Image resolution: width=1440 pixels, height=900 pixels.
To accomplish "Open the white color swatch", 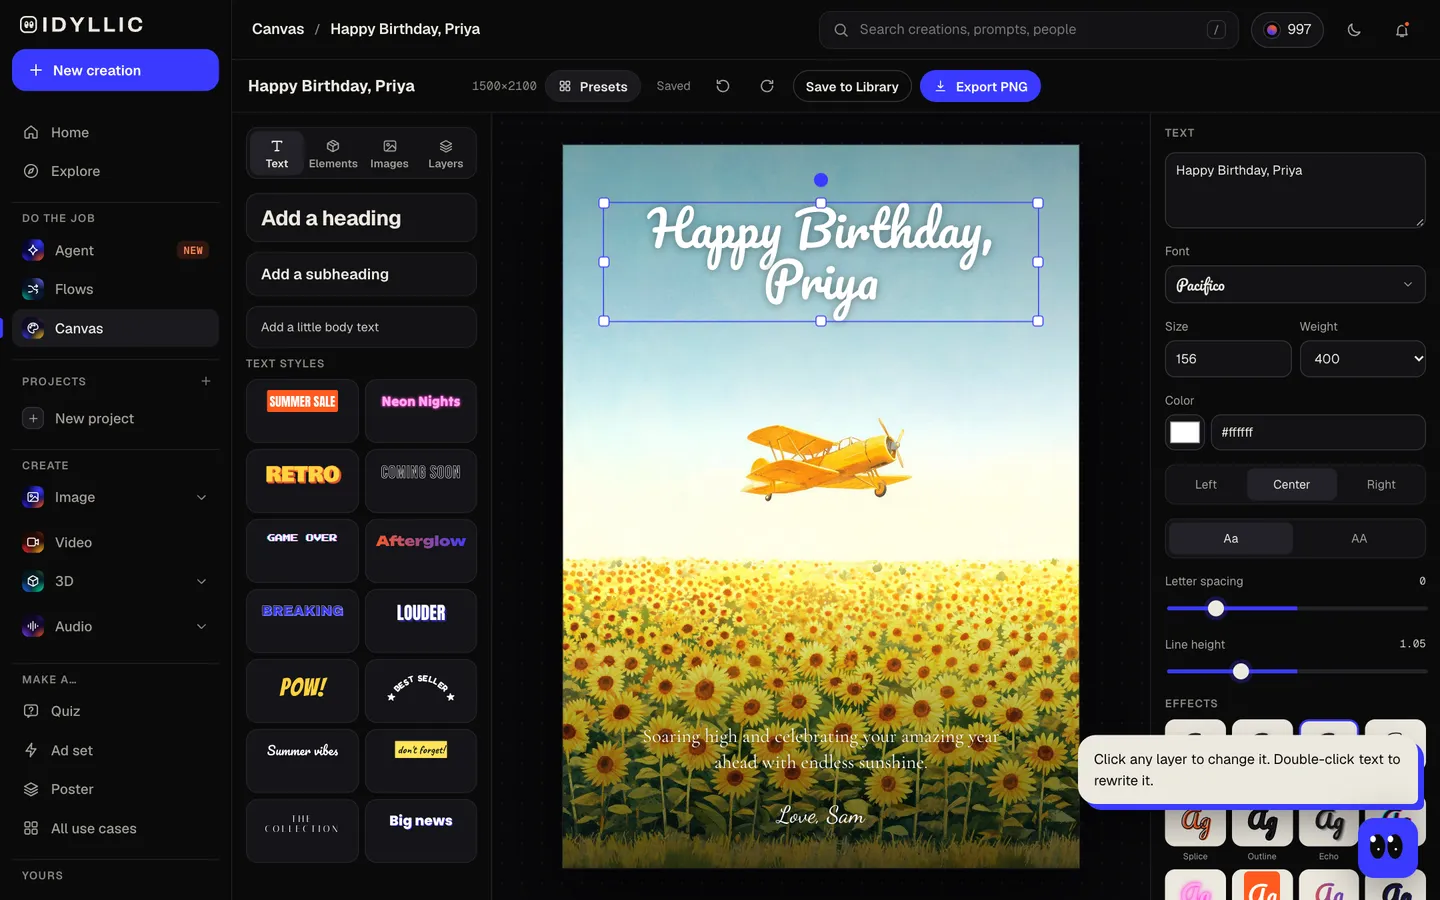I will [1185, 432].
